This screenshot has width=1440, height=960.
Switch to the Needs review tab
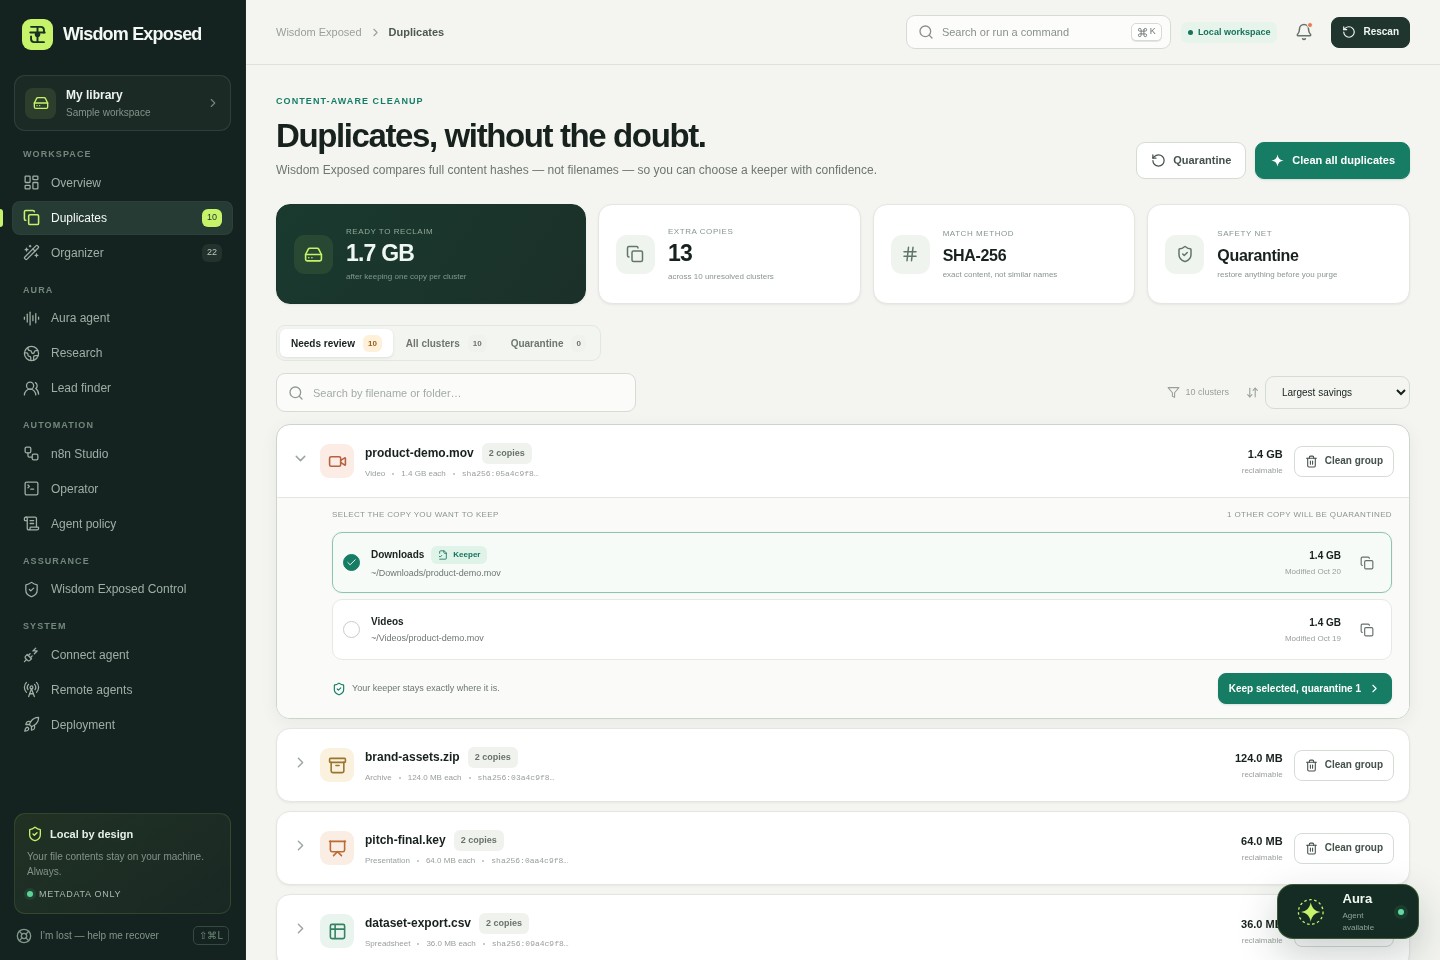336,343
